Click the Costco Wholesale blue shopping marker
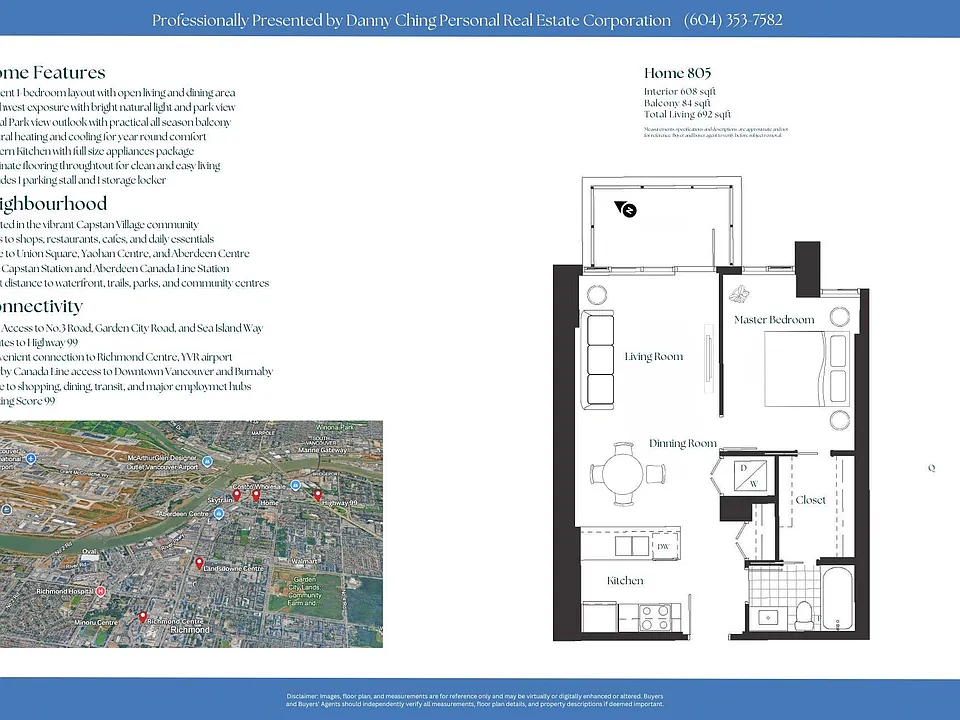Viewport: 960px width, 720px height. (x=295, y=485)
